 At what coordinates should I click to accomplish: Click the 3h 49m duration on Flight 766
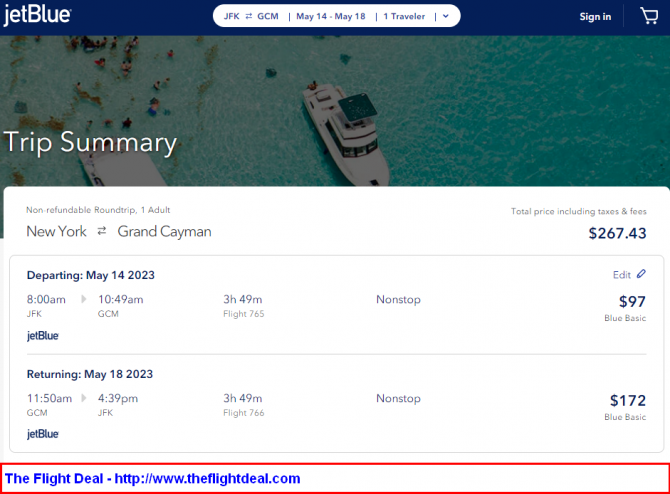(243, 399)
